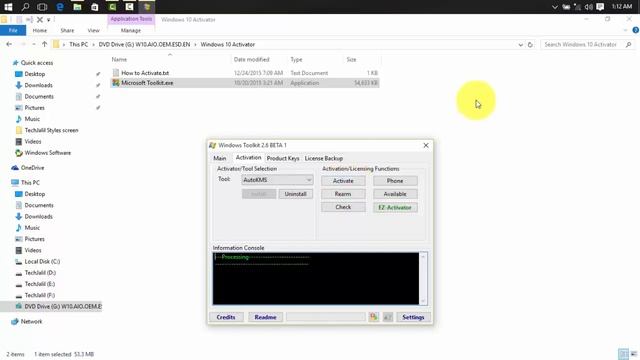The height and width of the screenshot is (360, 640).
Task: Open Local Disk (C:) drive
Action: [42, 261]
